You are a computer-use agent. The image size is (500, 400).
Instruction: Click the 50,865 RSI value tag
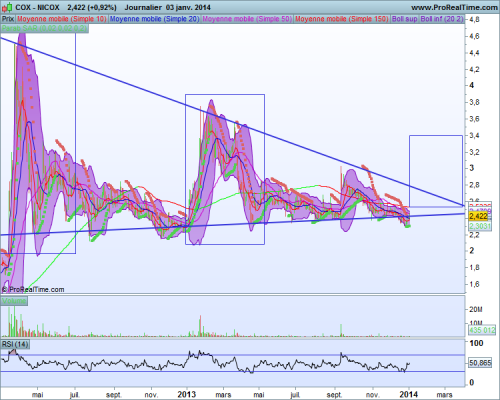point(480,362)
